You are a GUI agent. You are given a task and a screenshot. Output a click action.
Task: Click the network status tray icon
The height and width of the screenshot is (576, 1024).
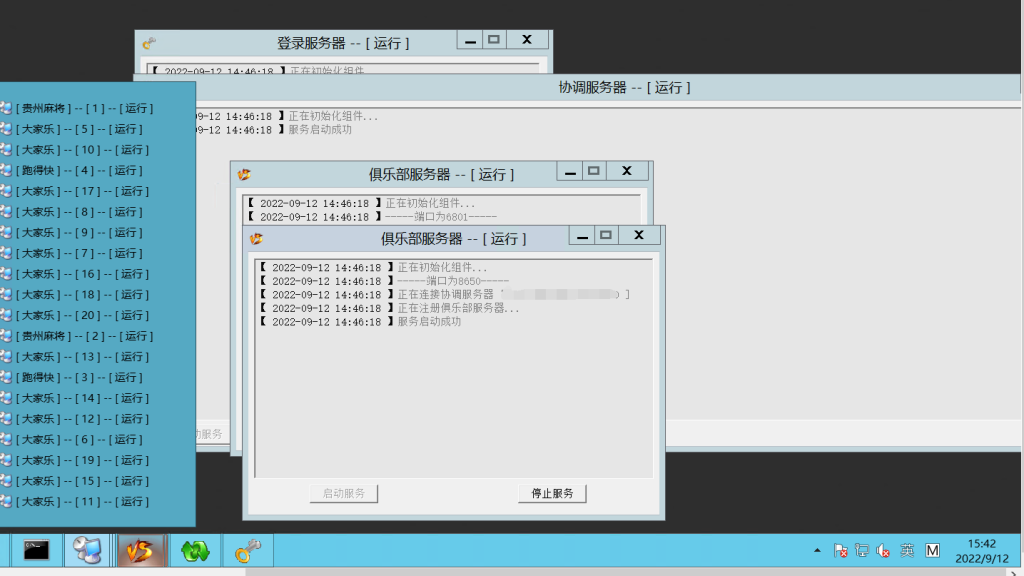click(x=862, y=551)
